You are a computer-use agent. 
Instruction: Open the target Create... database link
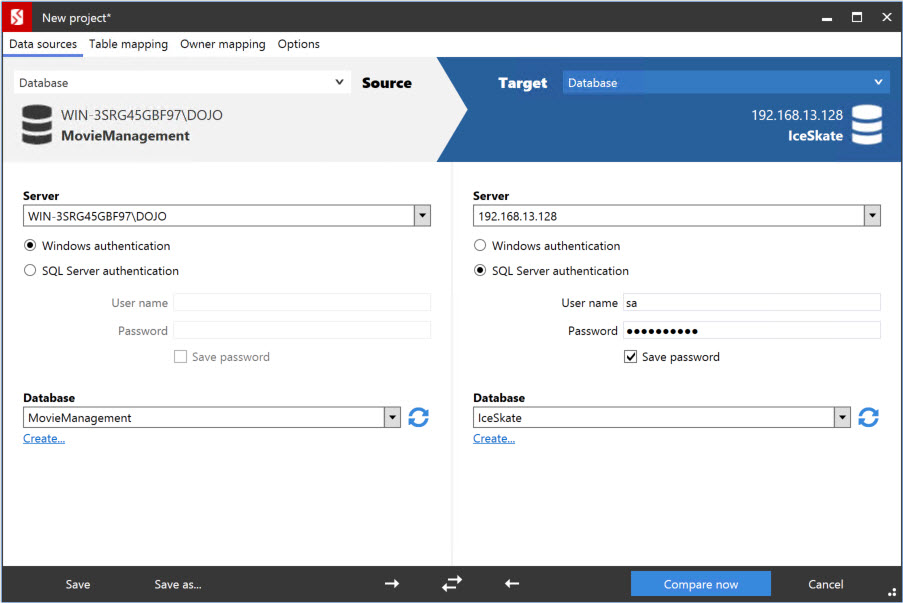click(494, 438)
